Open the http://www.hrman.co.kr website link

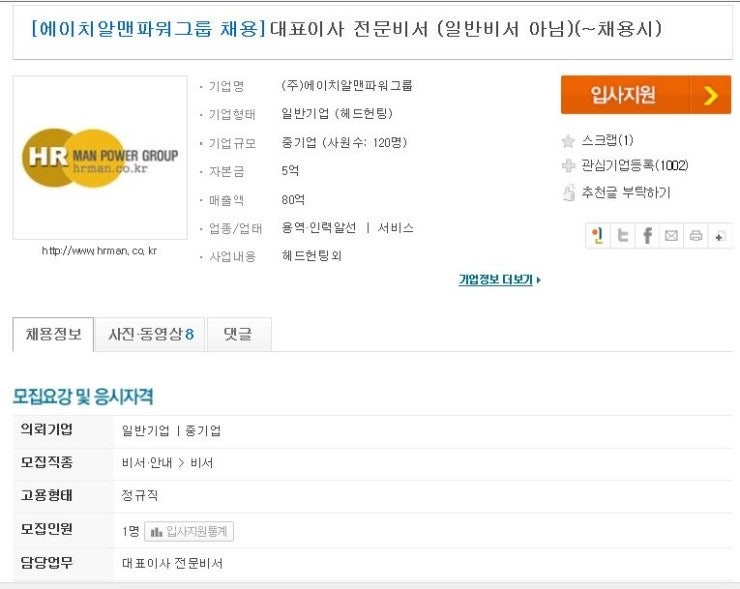pyautogui.click(x=100, y=251)
